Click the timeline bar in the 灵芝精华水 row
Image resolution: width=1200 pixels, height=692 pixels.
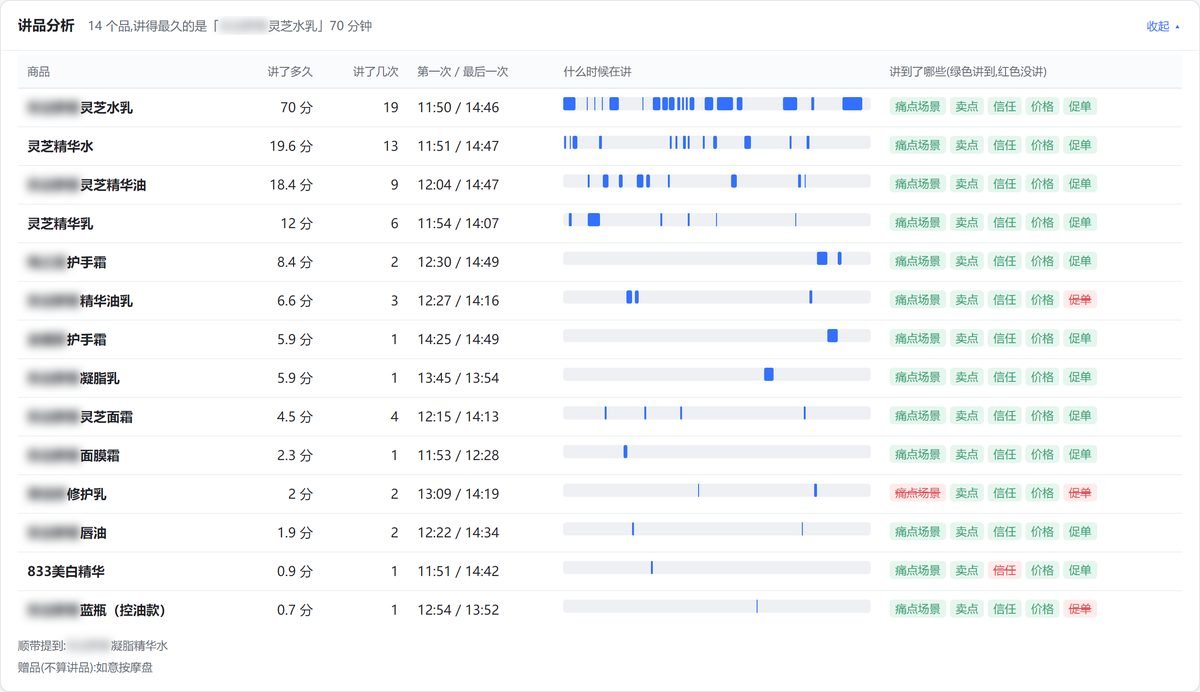[716, 143]
